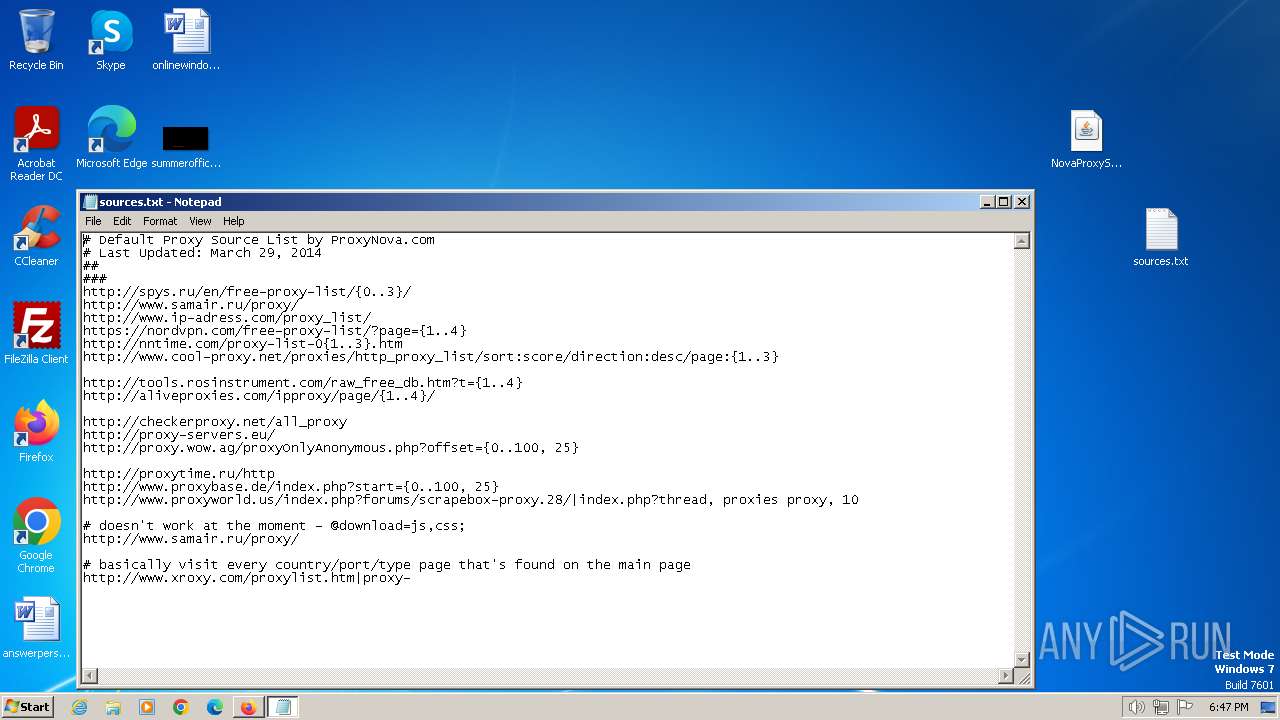The width and height of the screenshot is (1280, 720).
Task: Click the cool-proxy.net proxies line
Action: (431, 357)
